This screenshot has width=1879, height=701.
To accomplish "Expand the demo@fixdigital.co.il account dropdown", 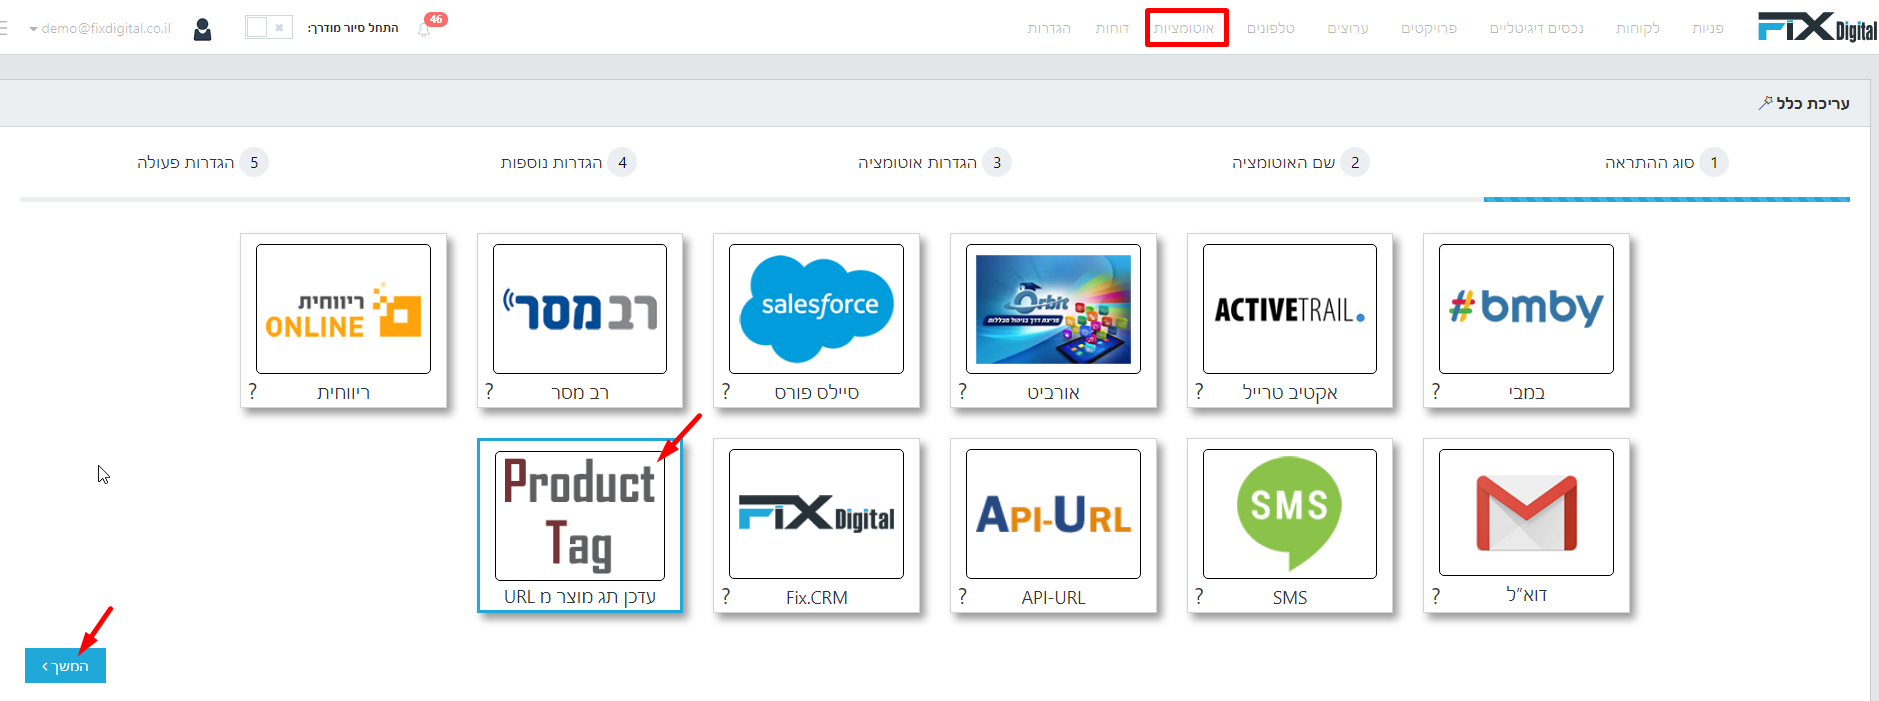I will 100,28.
